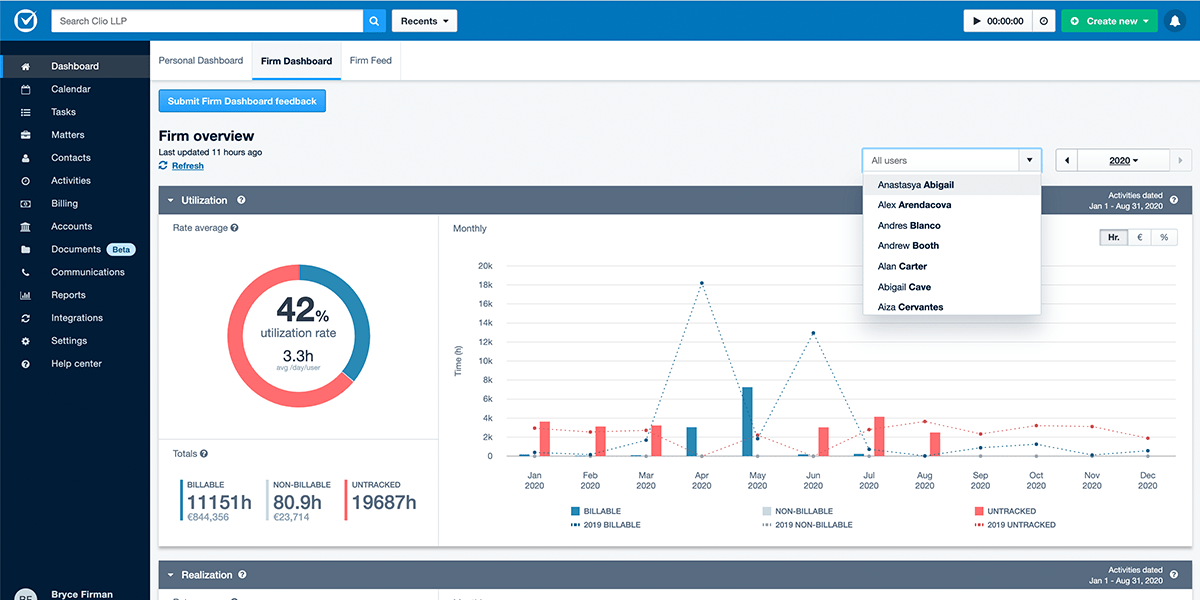Click the Calendar icon in sidebar
Screen dimensions: 1200x600
coord(26,89)
